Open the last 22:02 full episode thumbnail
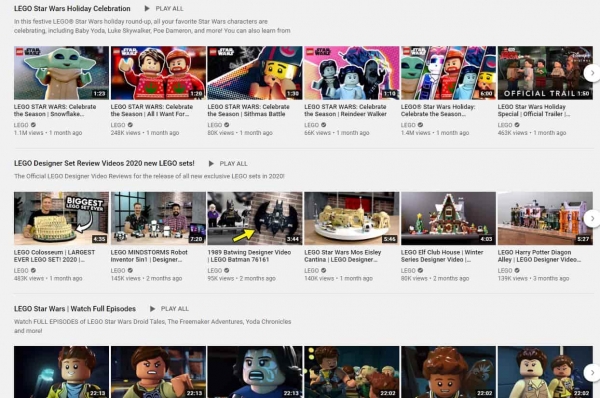 coord(545,372)
